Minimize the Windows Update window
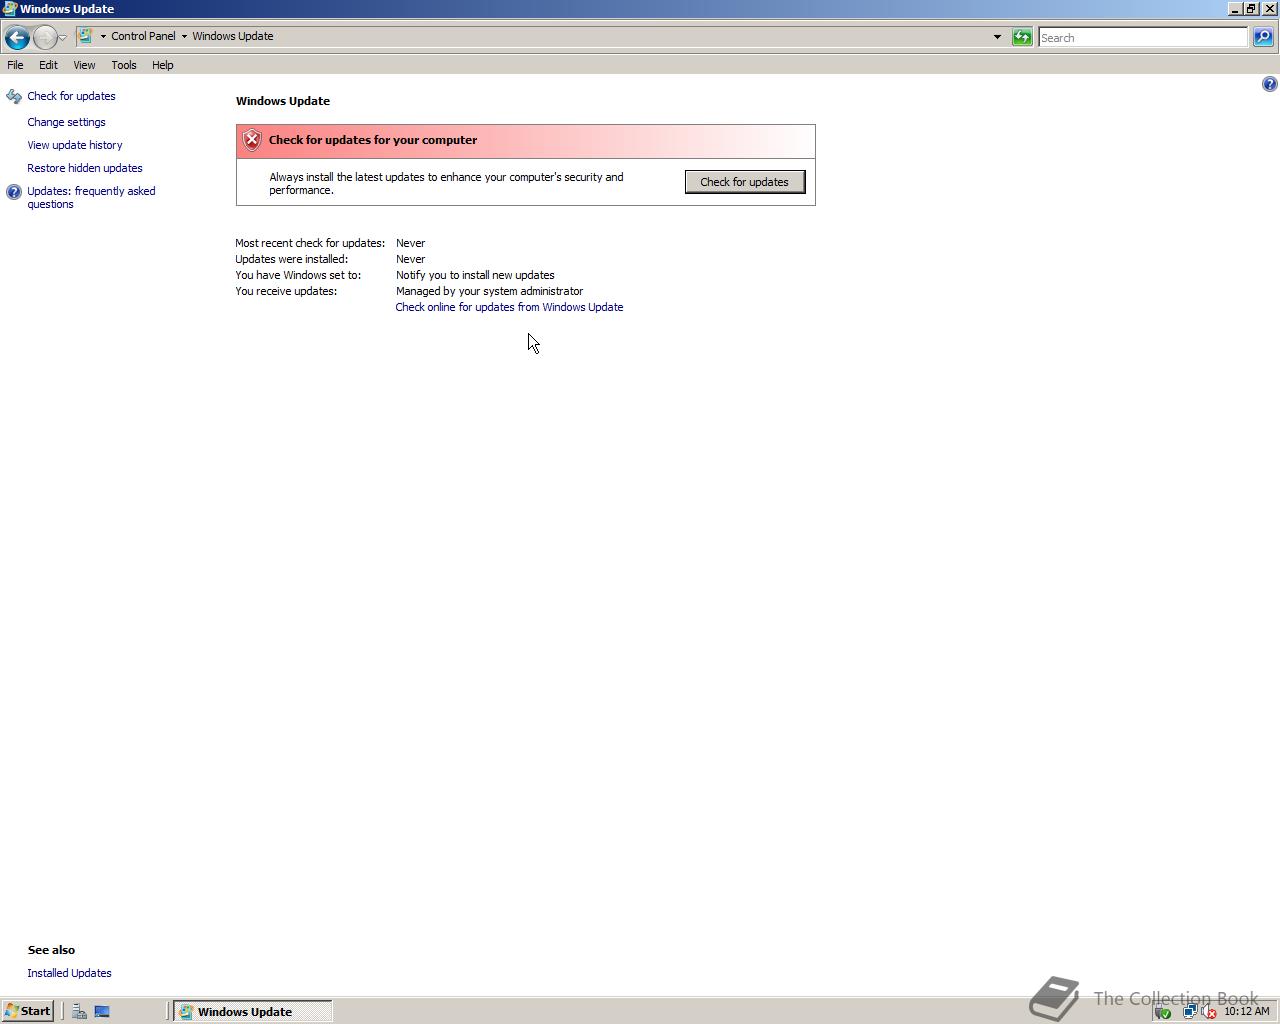Image resolution: width=1280 pixels, height=1024 pixels. click(1235, 8)
